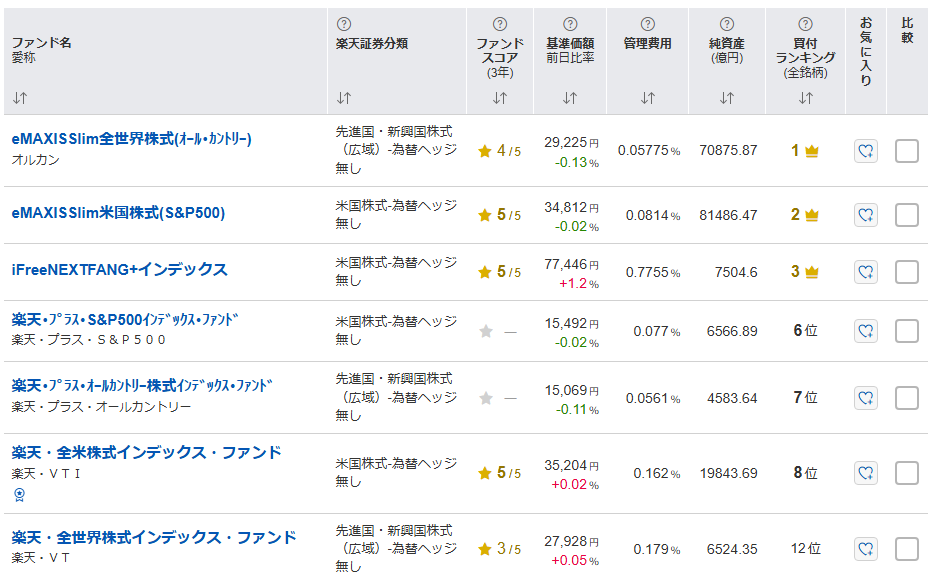Sort table by 基準価額 arrows
Viewport: 933px width, 581px height.
[570, 98]
